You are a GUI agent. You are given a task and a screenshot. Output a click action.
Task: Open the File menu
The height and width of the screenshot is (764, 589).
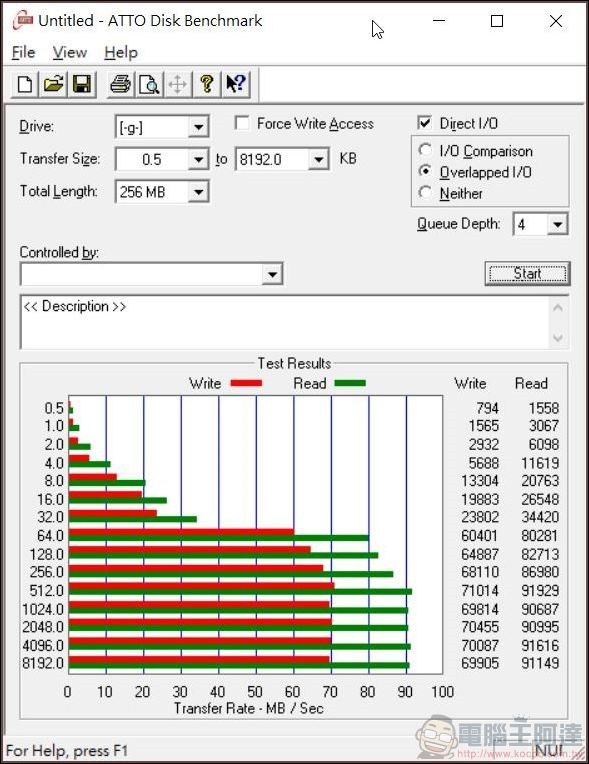pyautogui.click(x=23, y=52)
